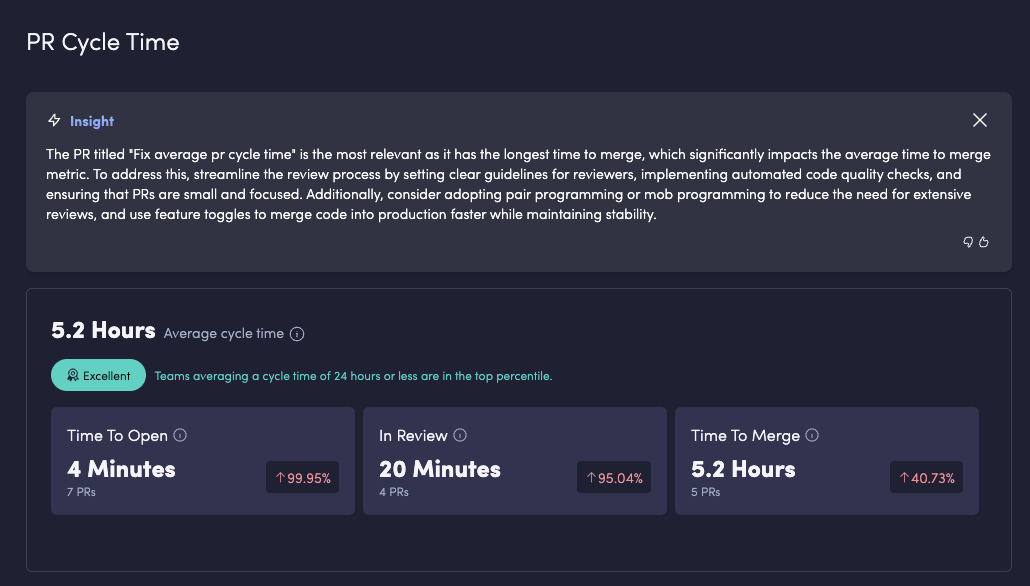Click the thumbs up icon on Insight

point(984,242)
